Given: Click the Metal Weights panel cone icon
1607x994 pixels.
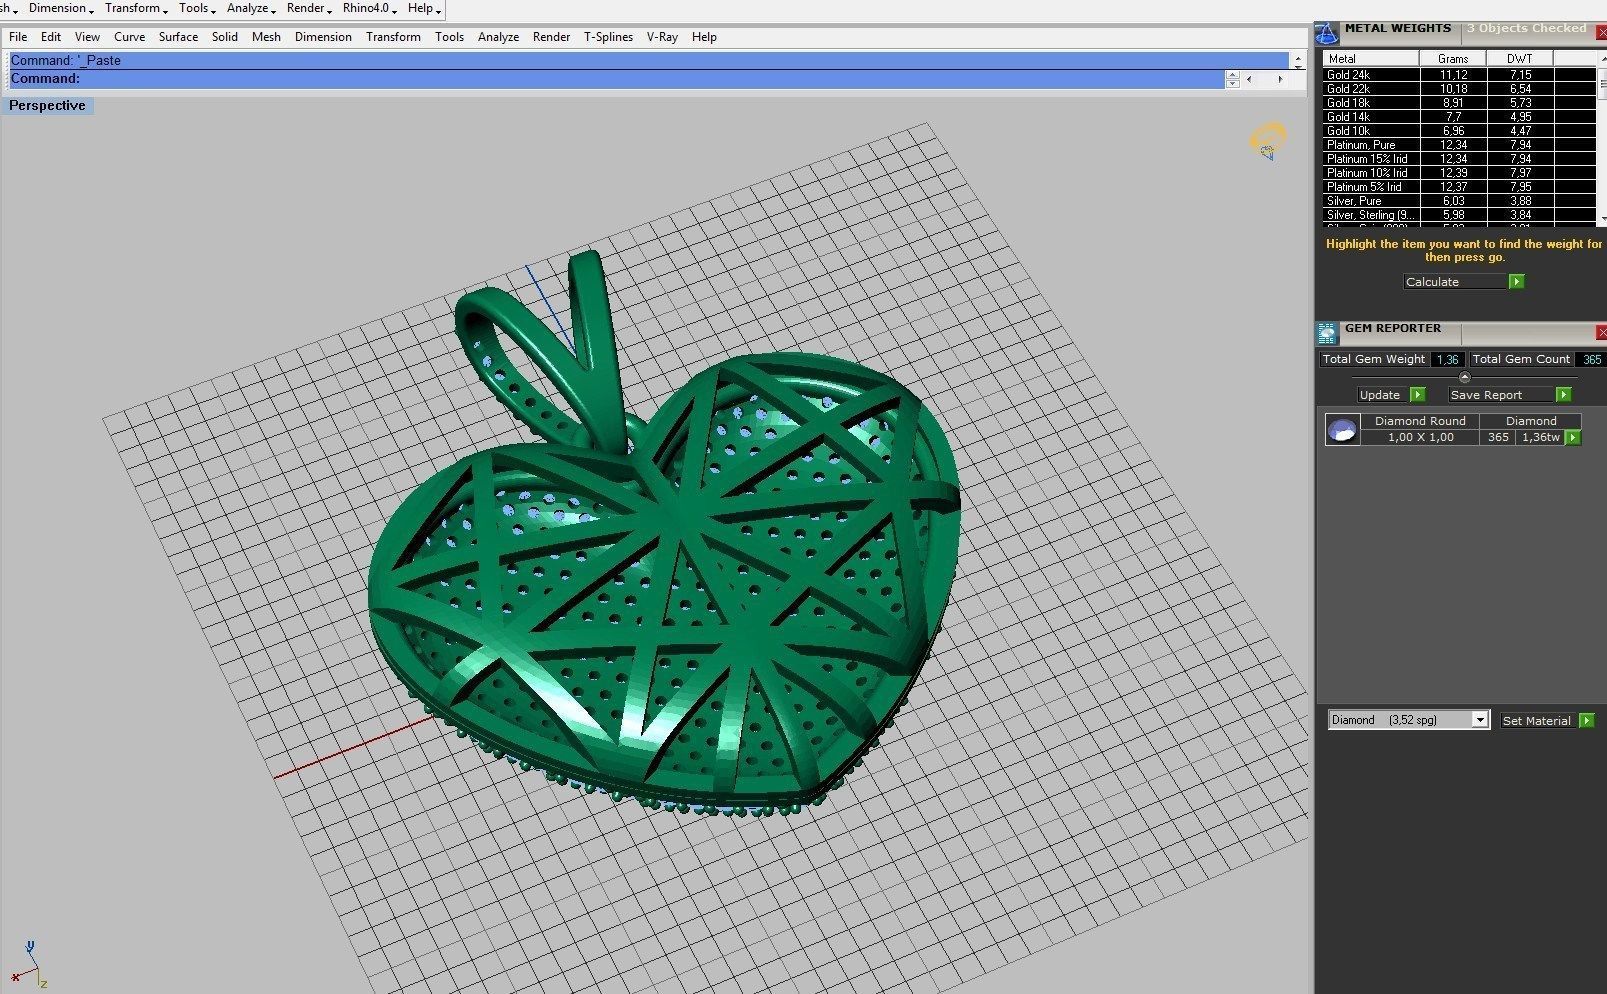Looking at the screenshot, I should click(x=1326, y=34).
